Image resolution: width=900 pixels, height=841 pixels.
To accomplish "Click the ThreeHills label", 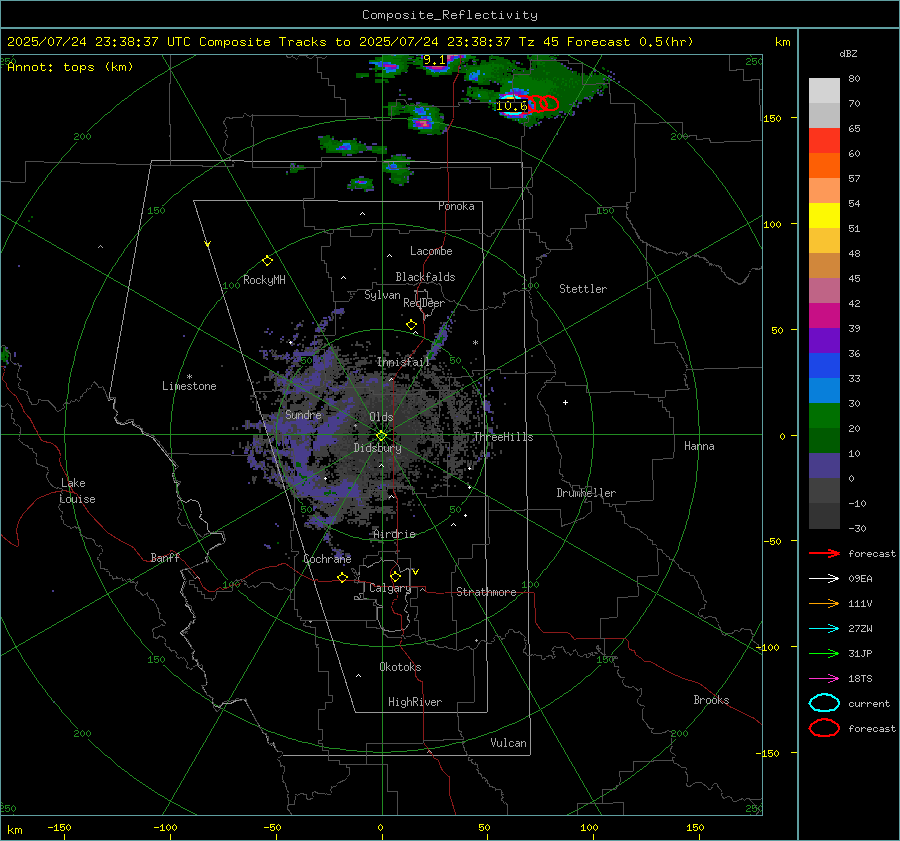I will coord(503,437).
